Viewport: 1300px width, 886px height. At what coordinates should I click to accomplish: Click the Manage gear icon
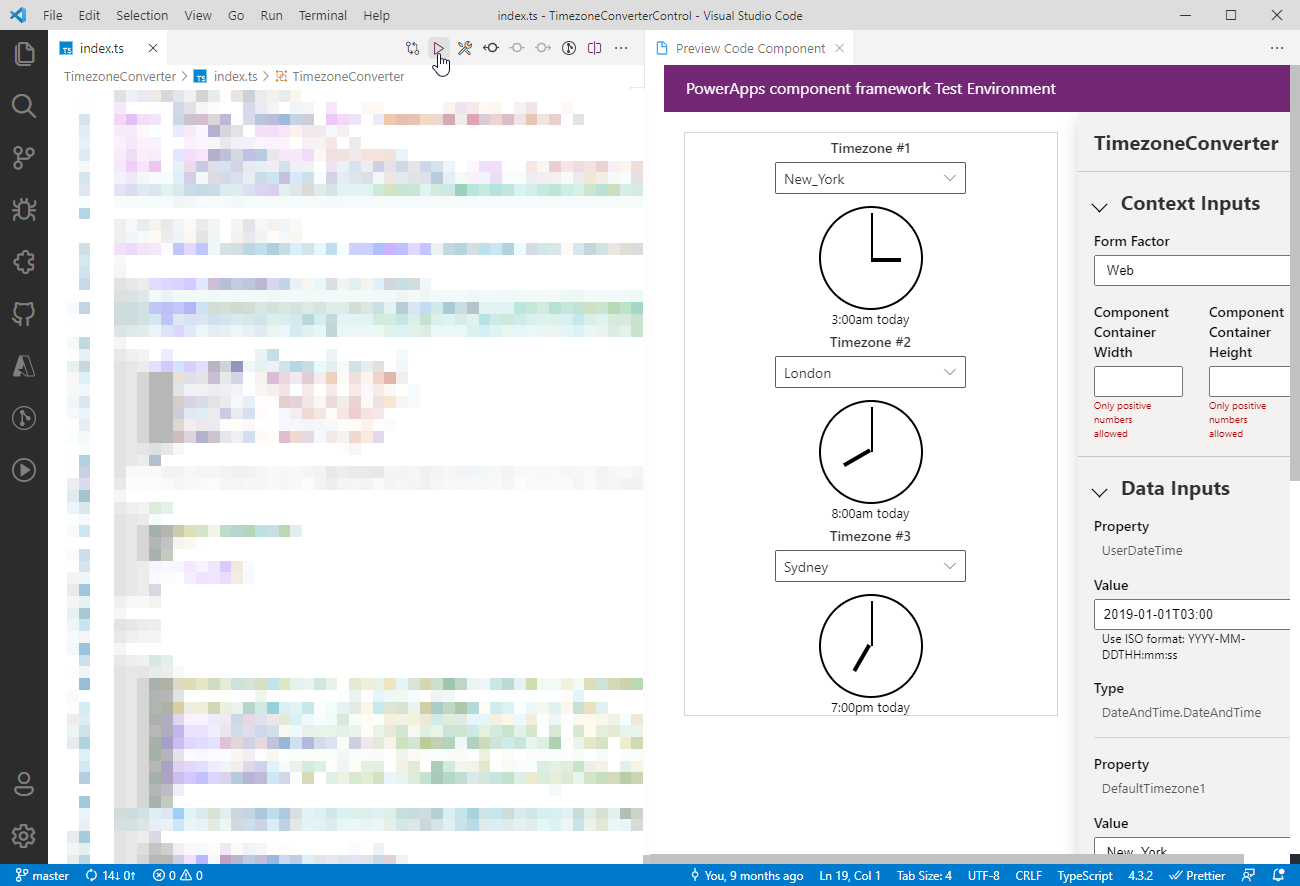pos(24,836)
